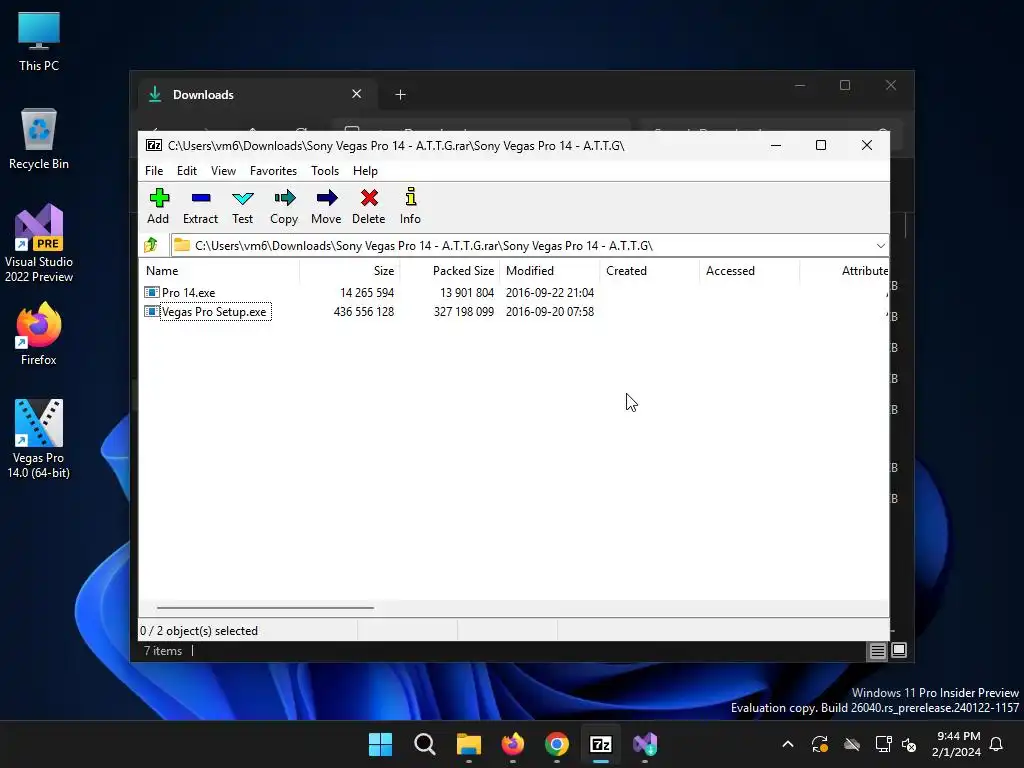Click the Add toolbar button in 7-Zip
The width and height of the screenshot is (1024, 768).
[x=158, y=206]
